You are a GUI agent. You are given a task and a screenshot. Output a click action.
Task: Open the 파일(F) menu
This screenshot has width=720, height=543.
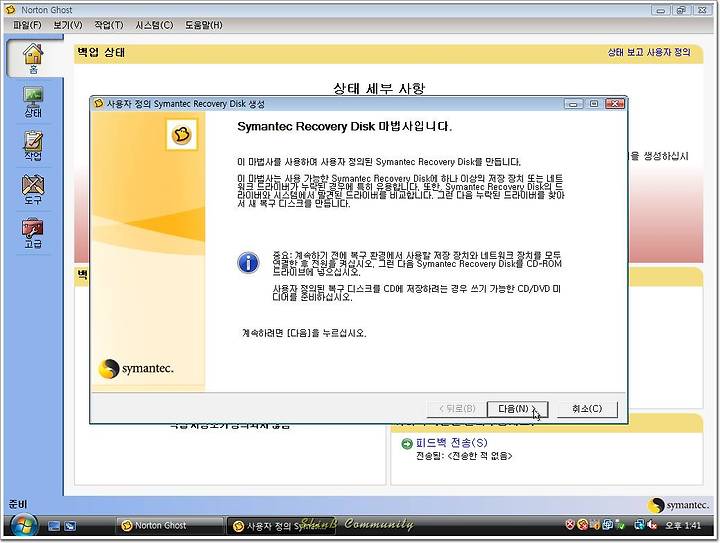click(x=27, y=25)
